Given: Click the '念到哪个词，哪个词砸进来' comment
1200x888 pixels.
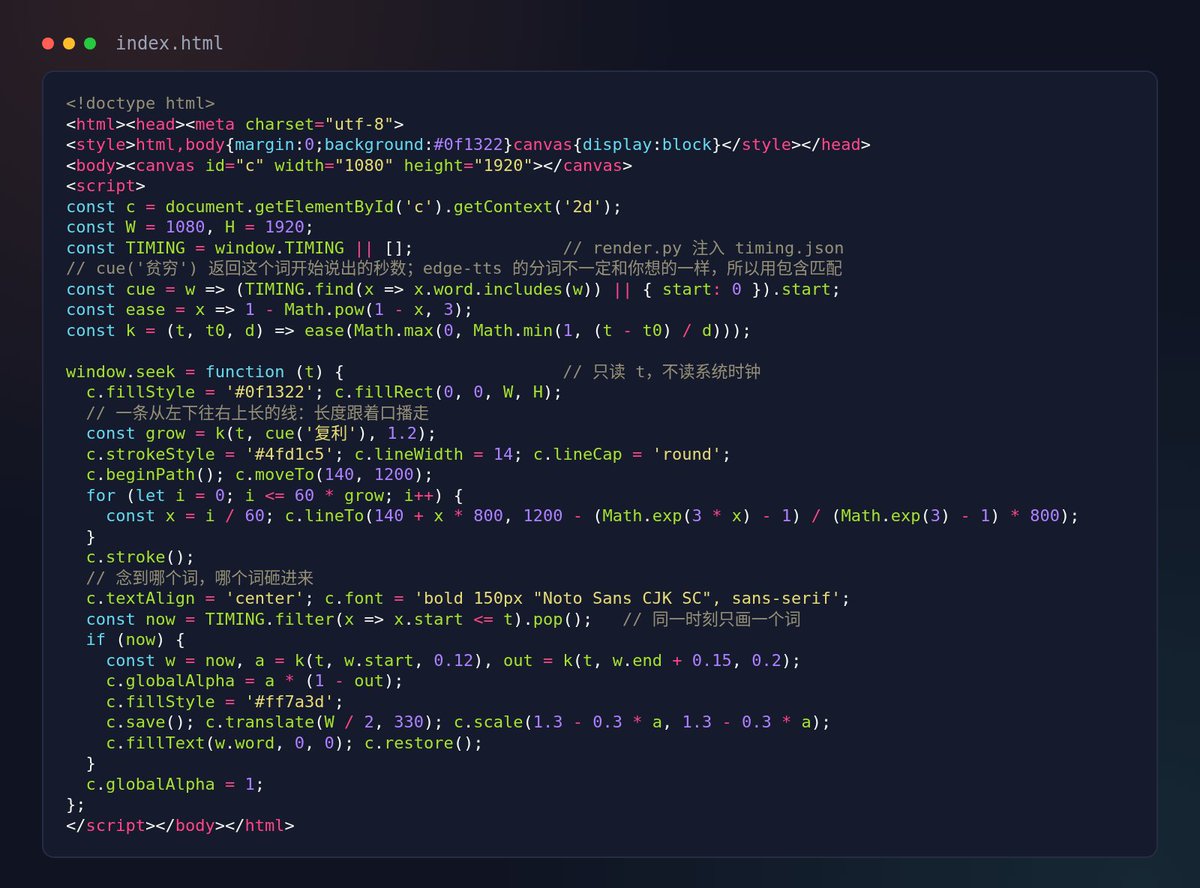Looking at the screenshot, I should coord(200,578).
